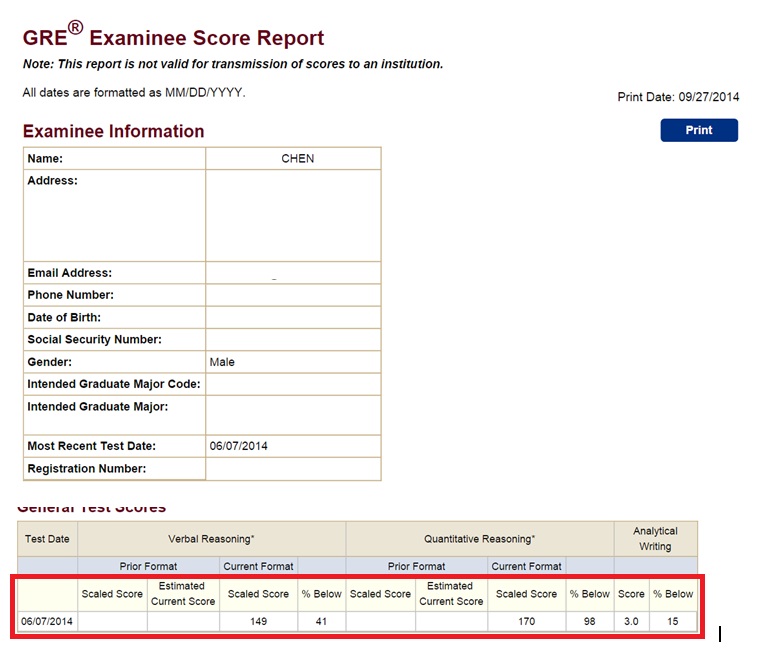Image resolution: width=760 pixels, height=649 pixels.
Task: Click the Email Address: label
Action: [69, 273]
